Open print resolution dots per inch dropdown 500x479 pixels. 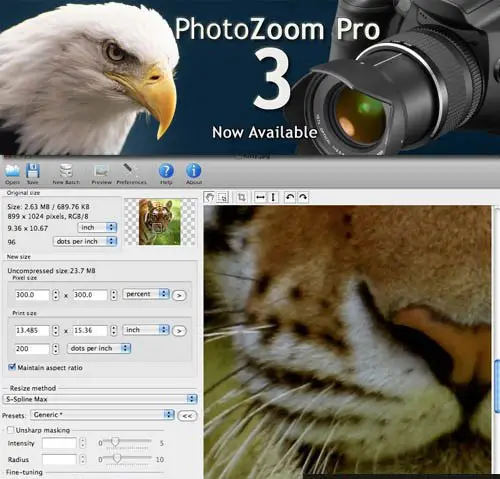pyautogui.click(x=99, y=349)
